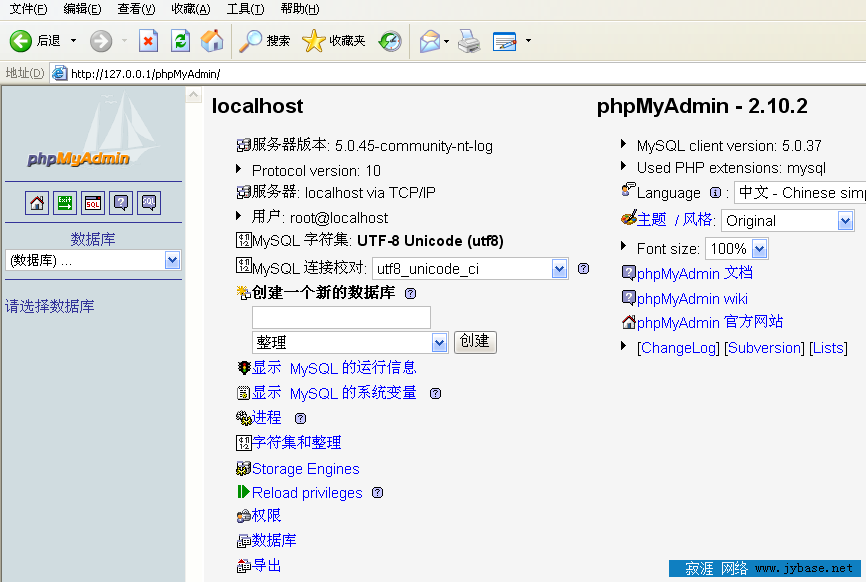866x582 pixels.
Task: Refresh the page with green arrows icon
Action: pos(180,41)
